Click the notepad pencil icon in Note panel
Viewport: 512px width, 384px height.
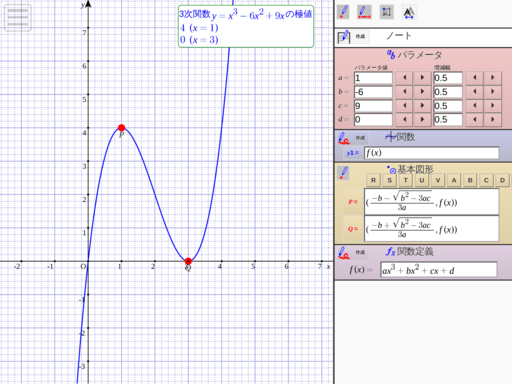pyautogui.click(x=344, y=37)
